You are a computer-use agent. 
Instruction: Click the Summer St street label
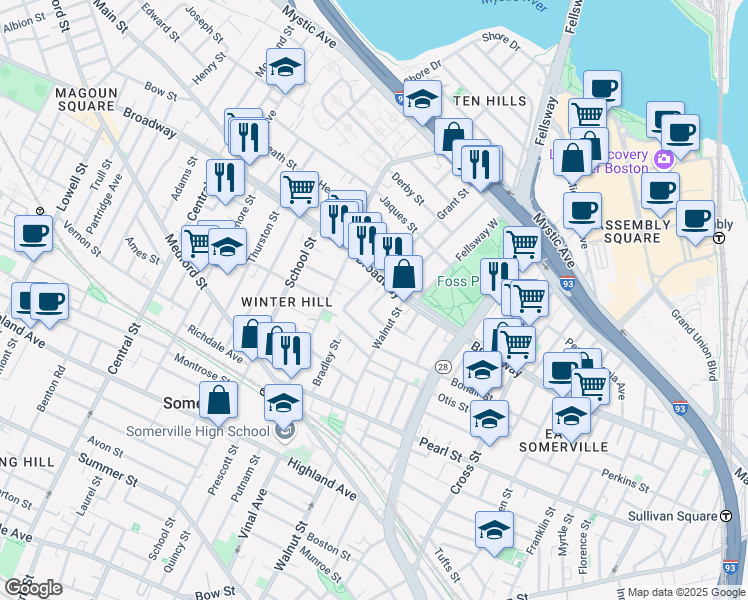point(108,470)
